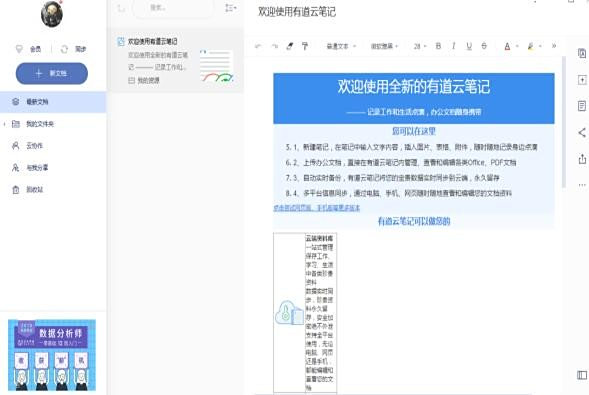Apply the font color A swatch
Image resolution: width=589 pixels, height=395 pixels.
click(507, 46)
